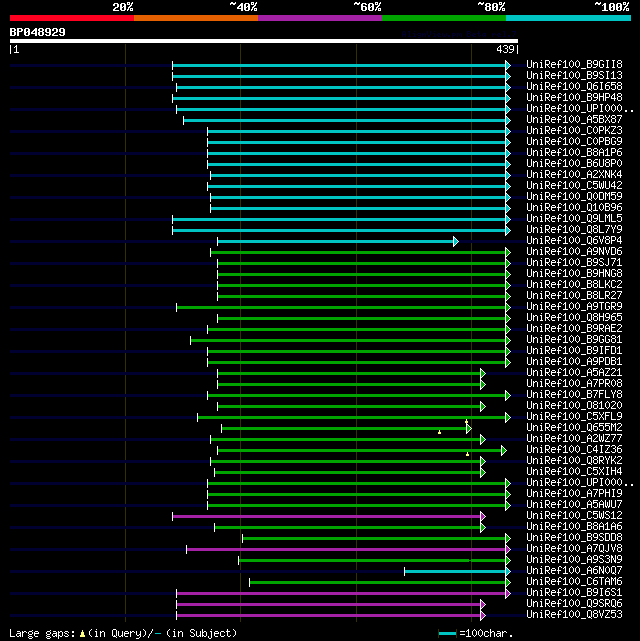640x641 pixels.
Task: Click the UniRef100_Q8H965 label
Action: pos(574,318)
